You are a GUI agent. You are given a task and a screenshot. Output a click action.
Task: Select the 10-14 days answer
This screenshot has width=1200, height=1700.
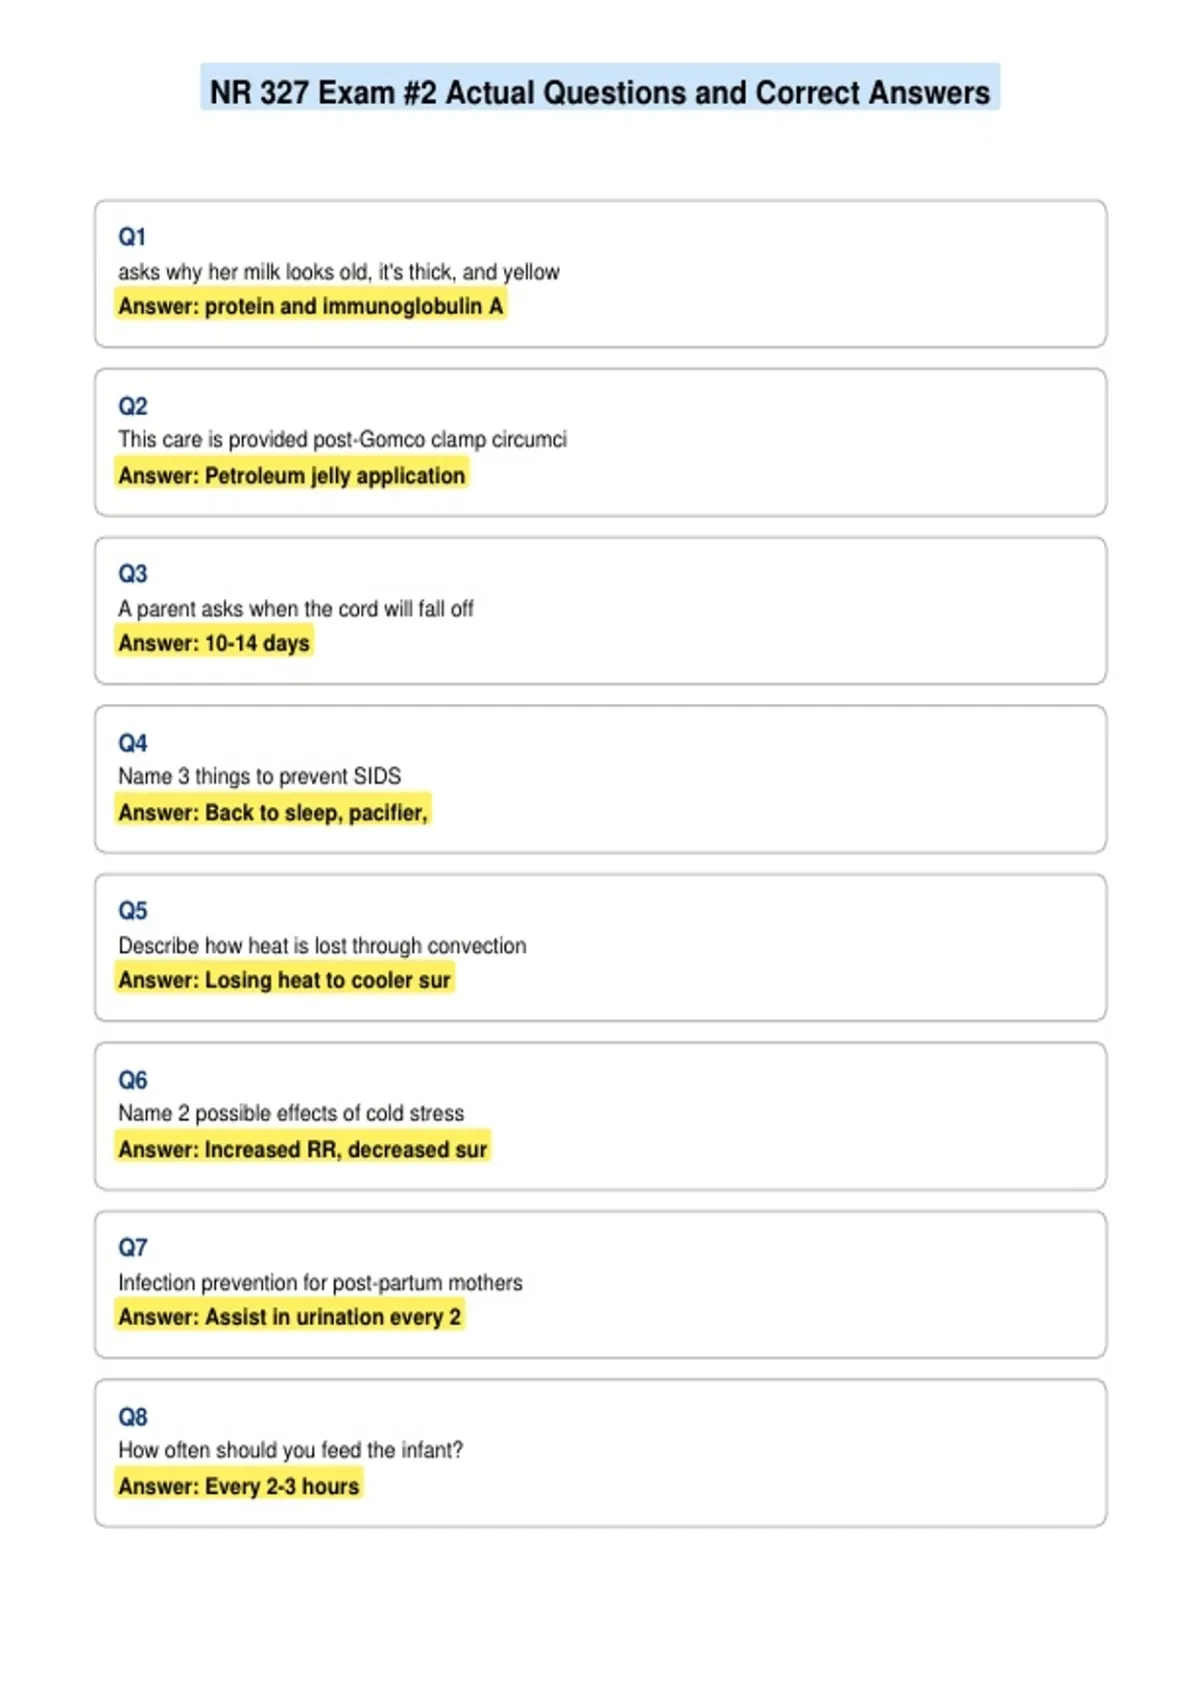tap(214, 643)
